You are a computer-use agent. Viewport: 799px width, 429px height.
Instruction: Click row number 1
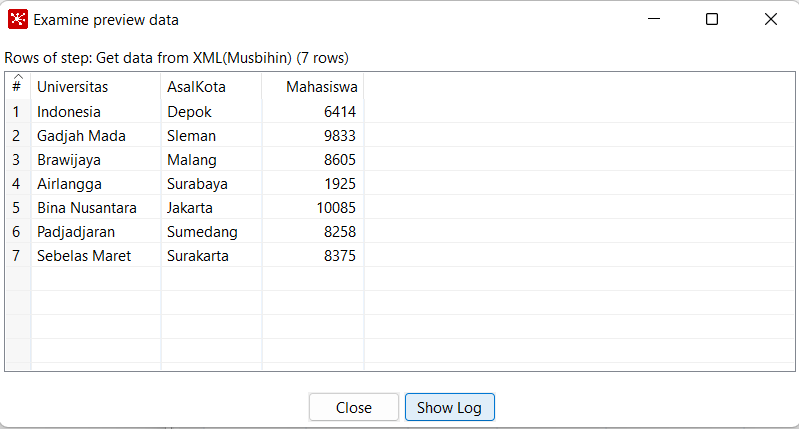(18, 112)
